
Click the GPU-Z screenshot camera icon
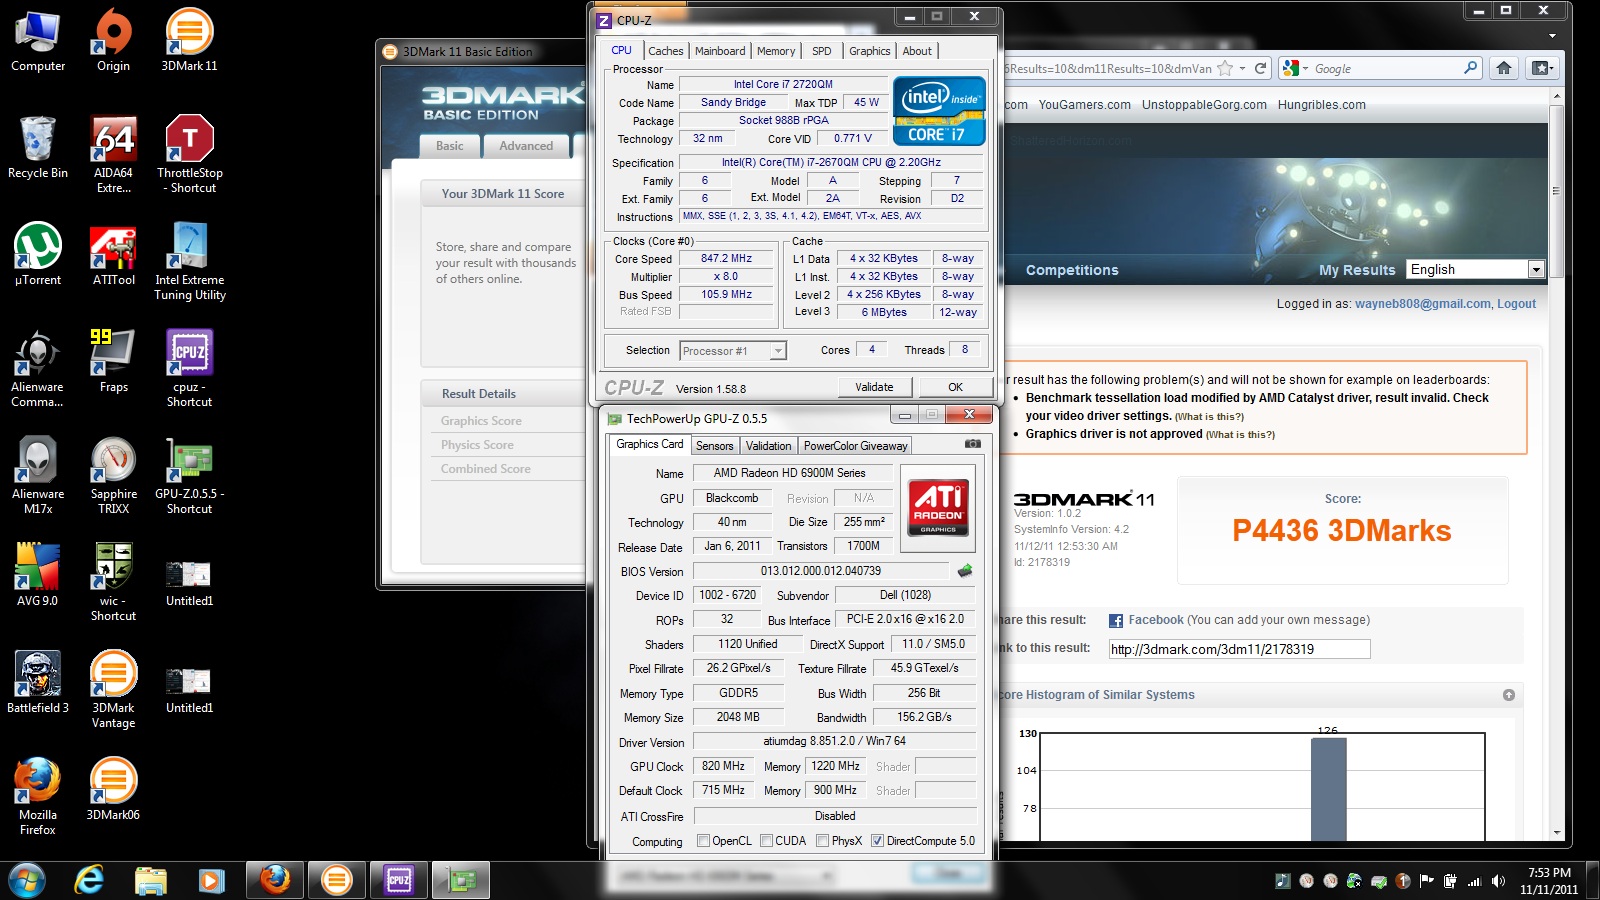[972, 444]
